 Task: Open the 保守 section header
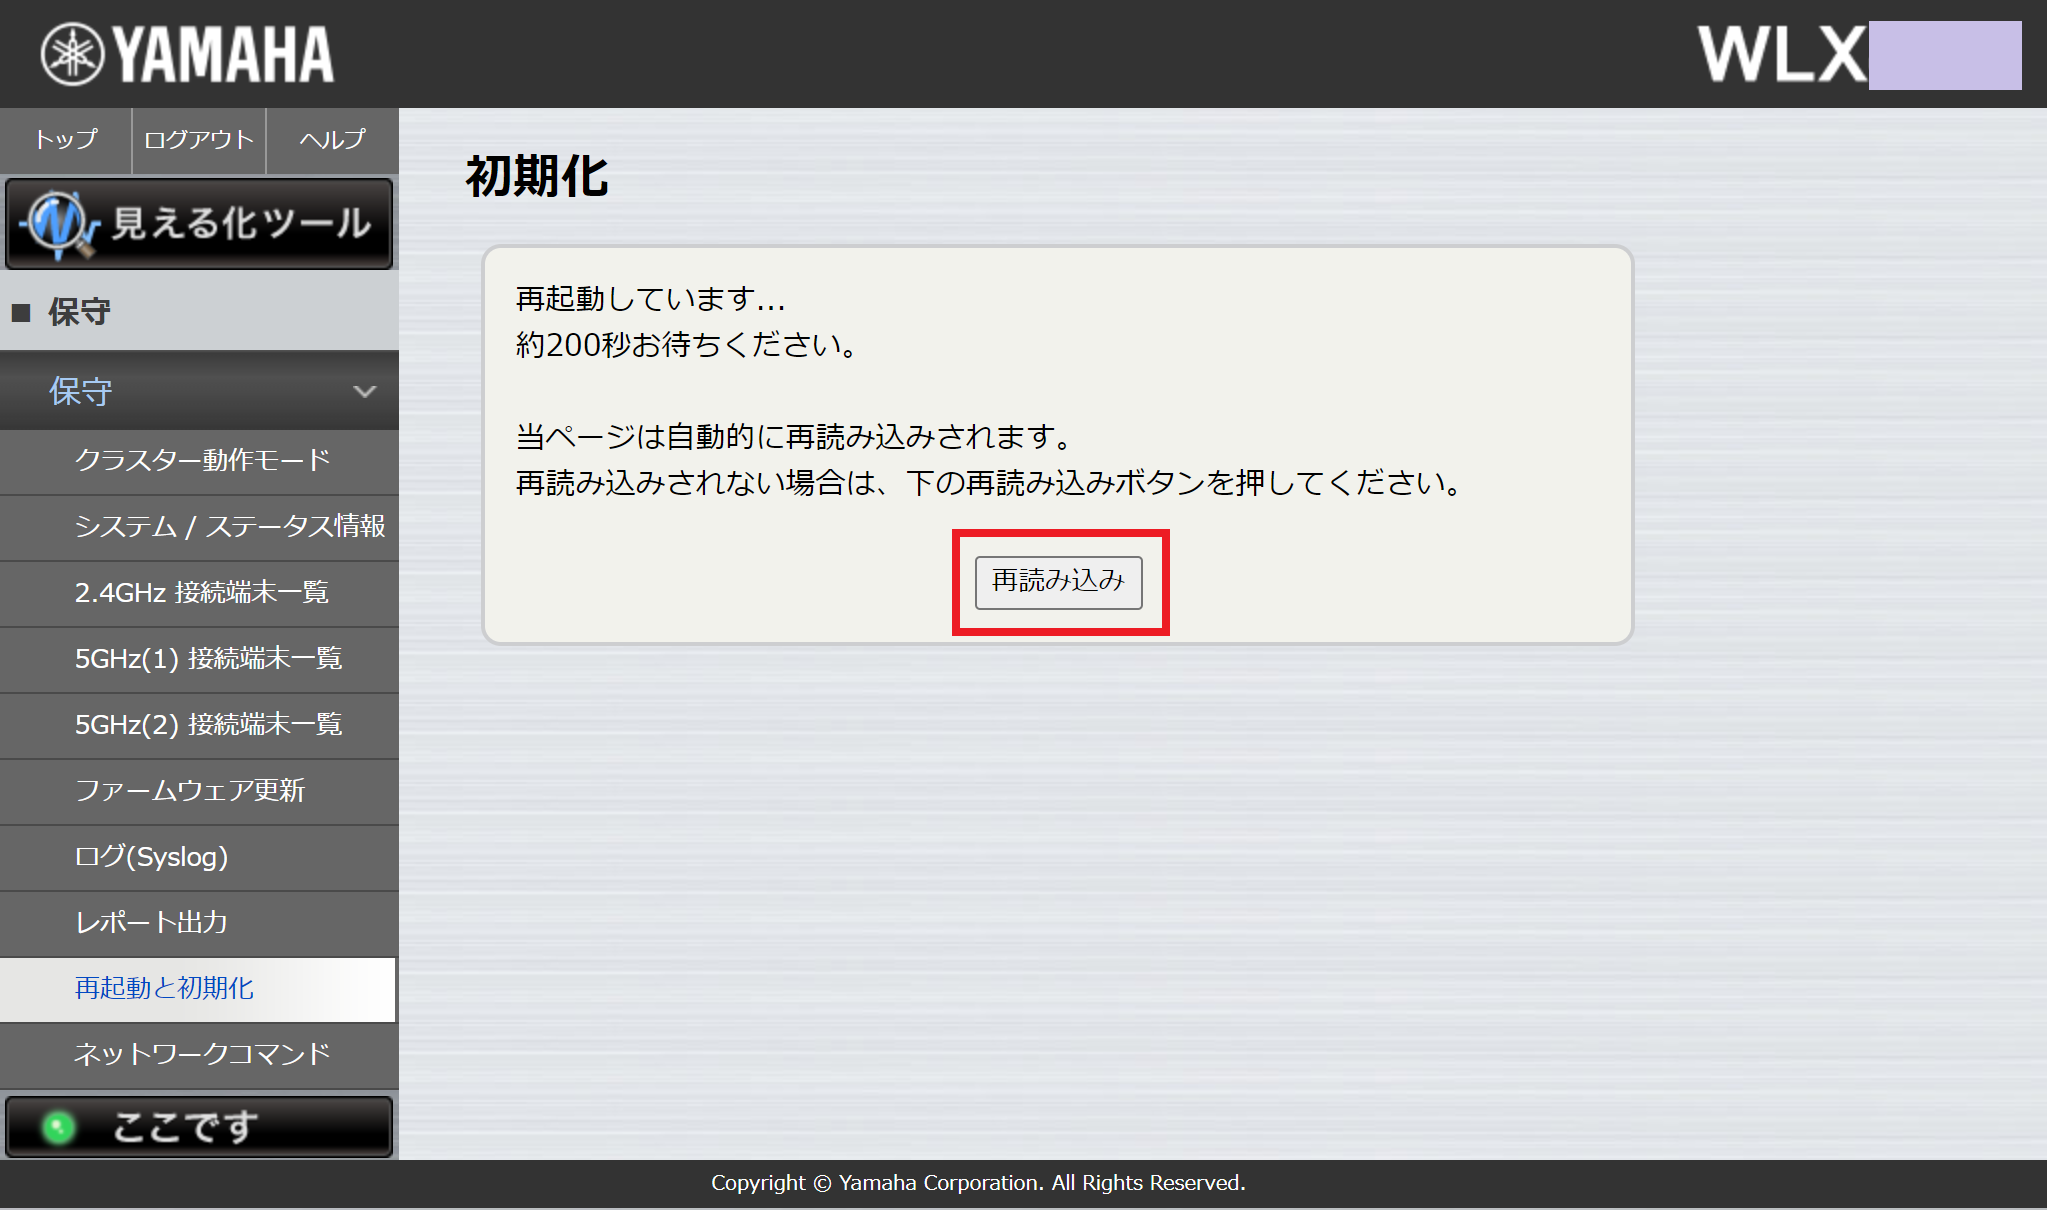click(x=80, y=391)
